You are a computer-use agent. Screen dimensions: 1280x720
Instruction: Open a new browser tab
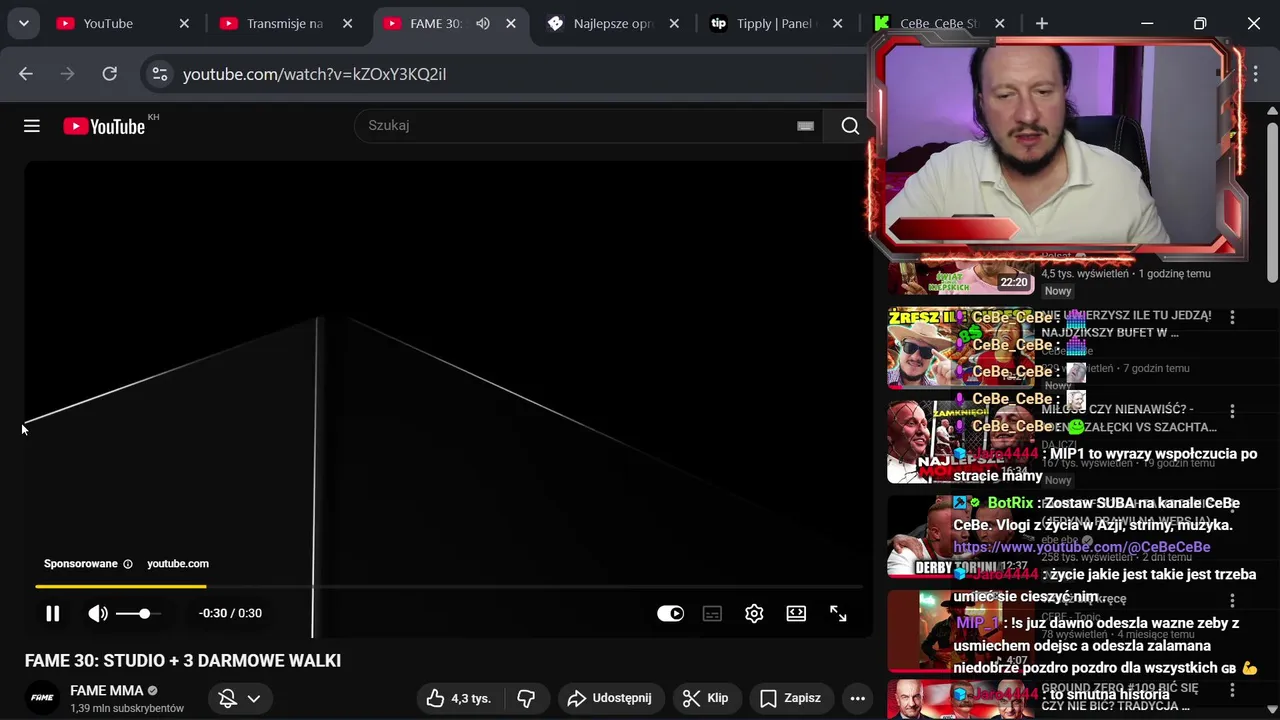coord(1042,24)
